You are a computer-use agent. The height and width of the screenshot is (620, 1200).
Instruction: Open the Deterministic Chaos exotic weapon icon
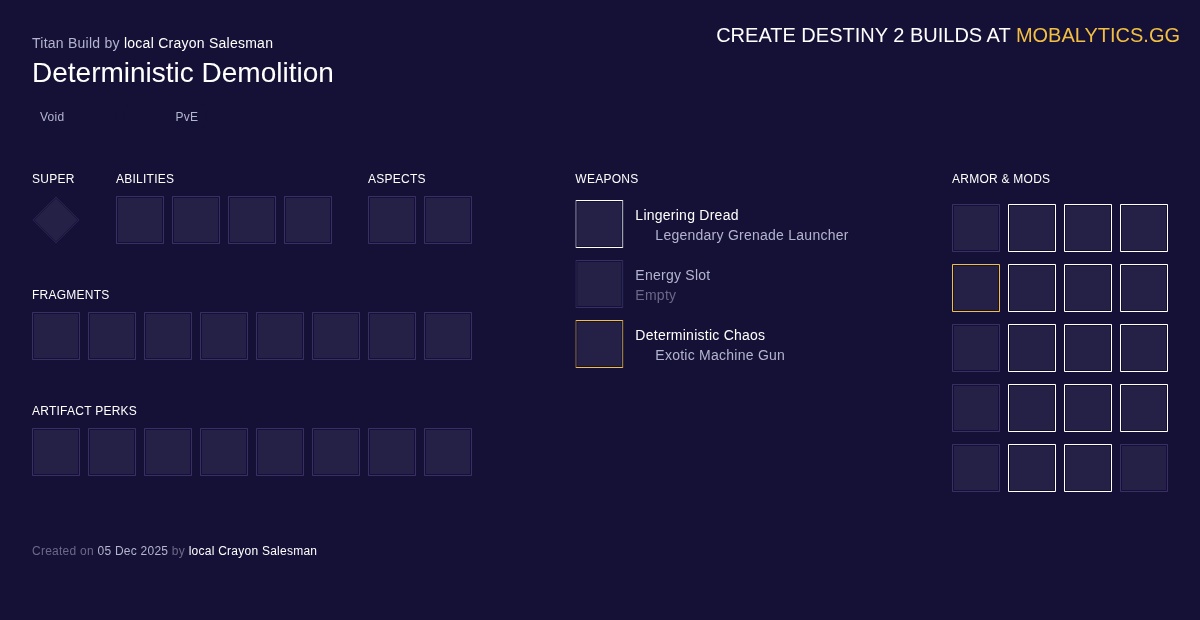click(599, 344)
